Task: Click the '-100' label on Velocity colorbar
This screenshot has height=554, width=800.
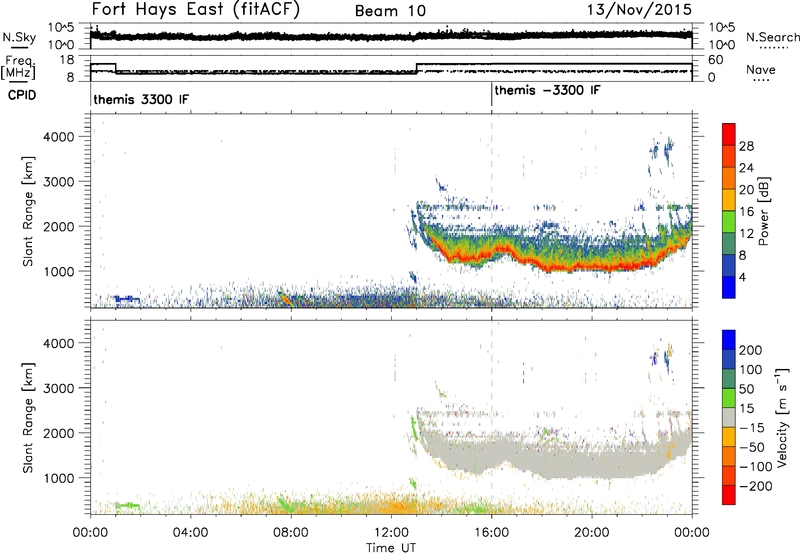Action: [x=756, y=467]
